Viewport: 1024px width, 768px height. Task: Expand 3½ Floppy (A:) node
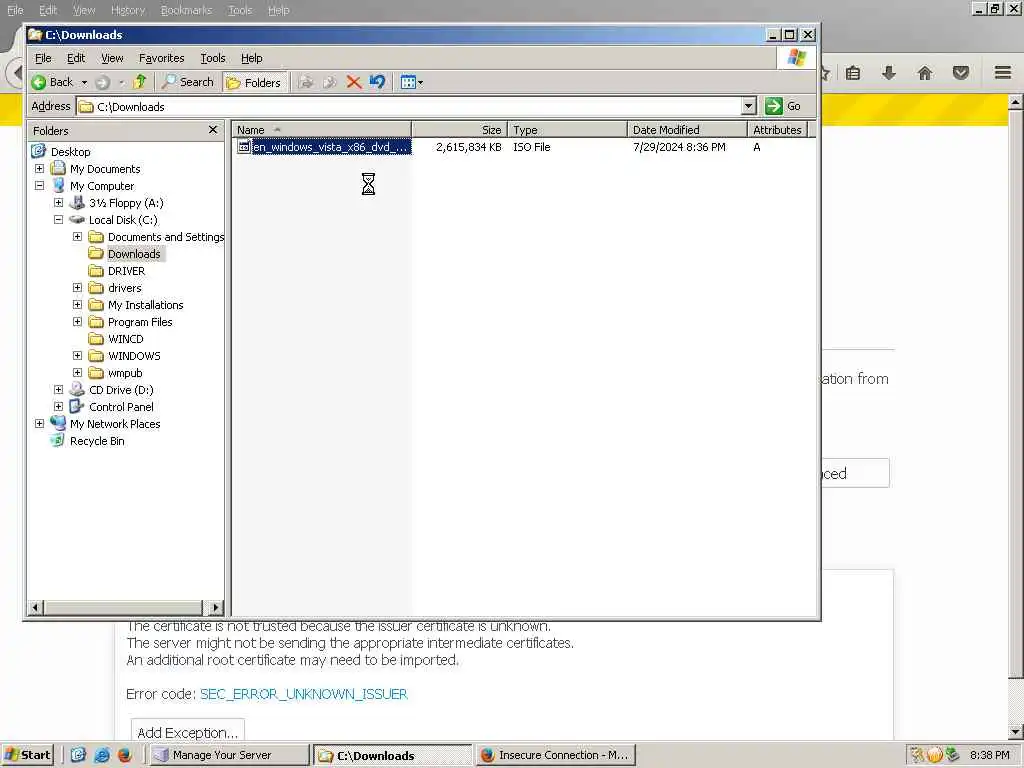click(58, 202)
